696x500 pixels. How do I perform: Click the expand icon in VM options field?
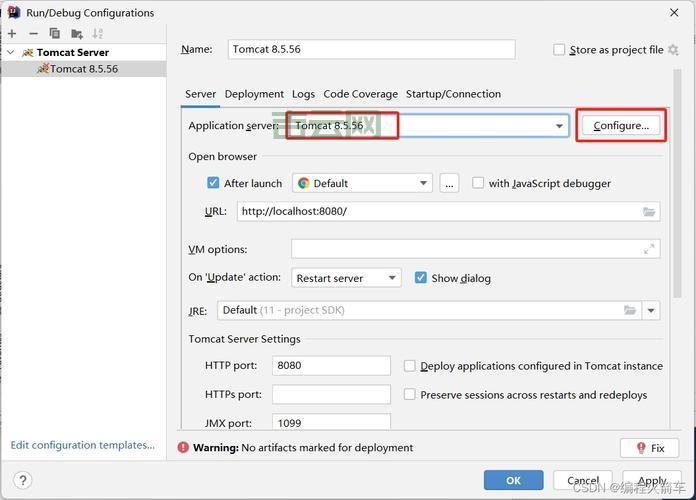(649, 249)
